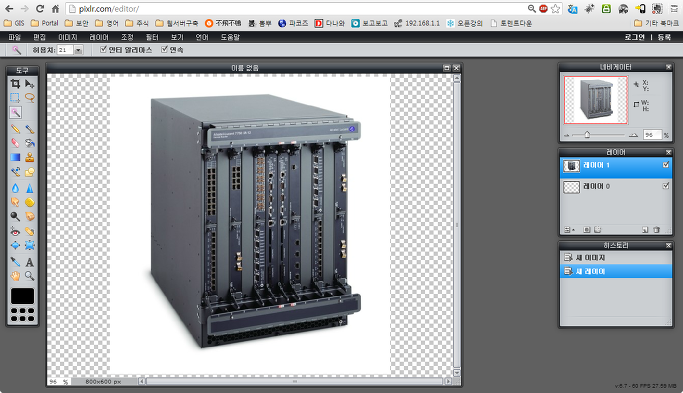Select the Pinch tool
This screenshot has height=393, width=683.
pos(30,245)
